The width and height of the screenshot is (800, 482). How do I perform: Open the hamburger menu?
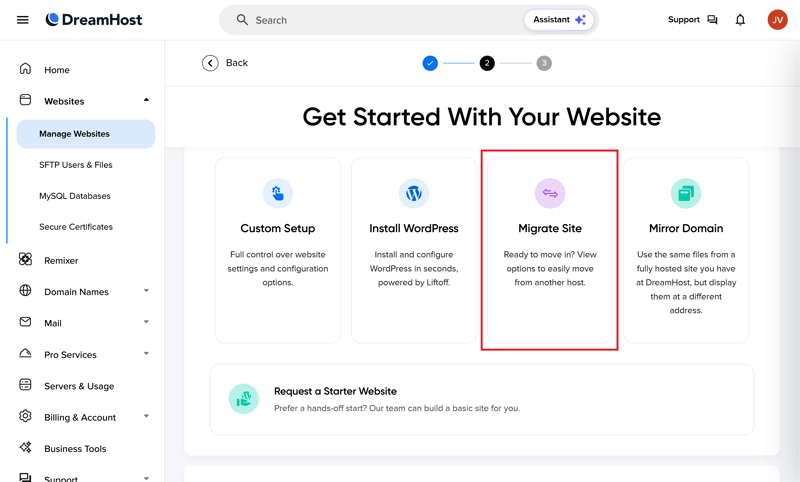pyautogui.click(x=22, y=20)
